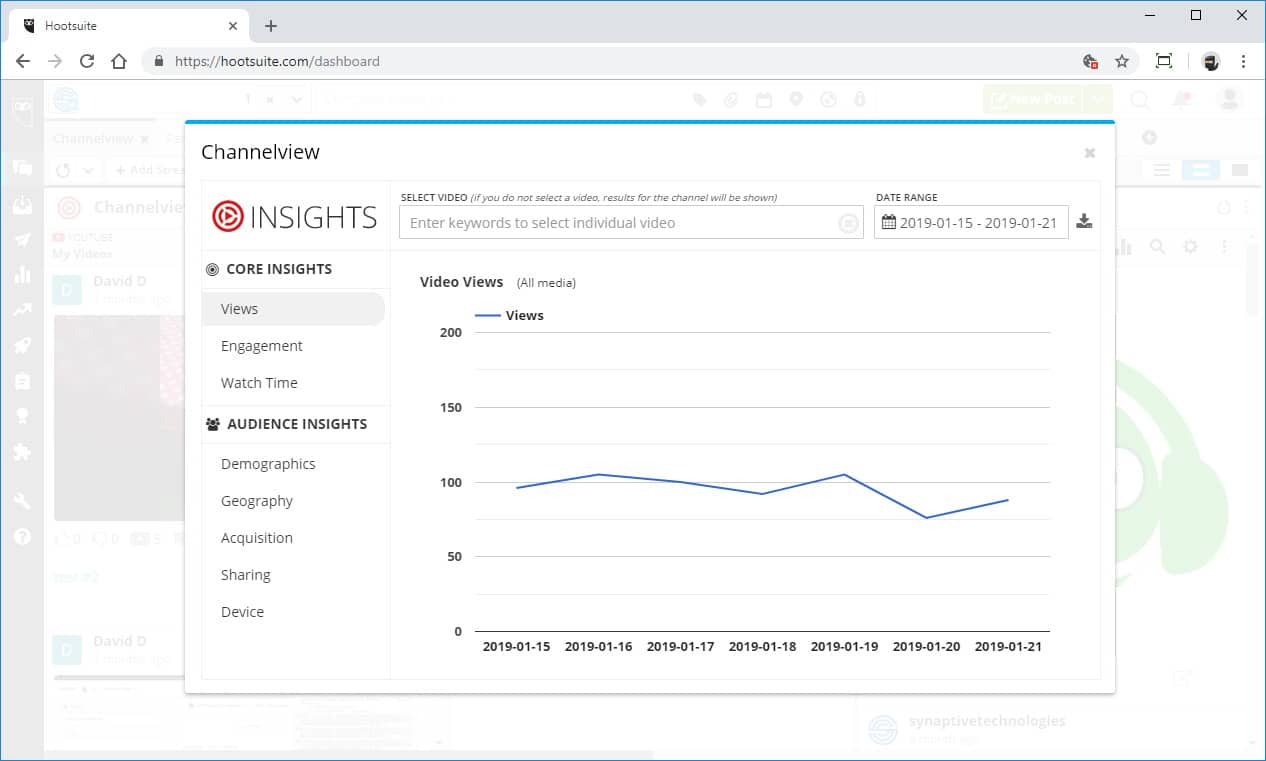Open the Sharing audience section
The image size is (1266, 761).
246,575
